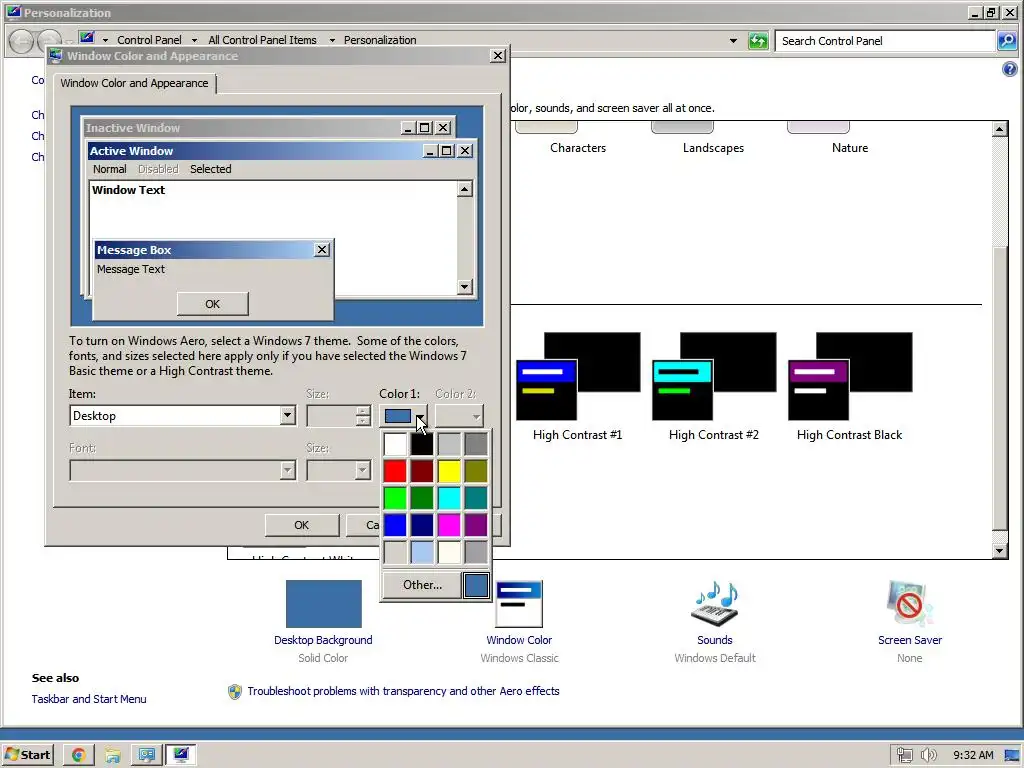The height and width of the screenshot is (768, 1024).
Task: Click theme list scrollbar down arrow
Action: [999, 551]
